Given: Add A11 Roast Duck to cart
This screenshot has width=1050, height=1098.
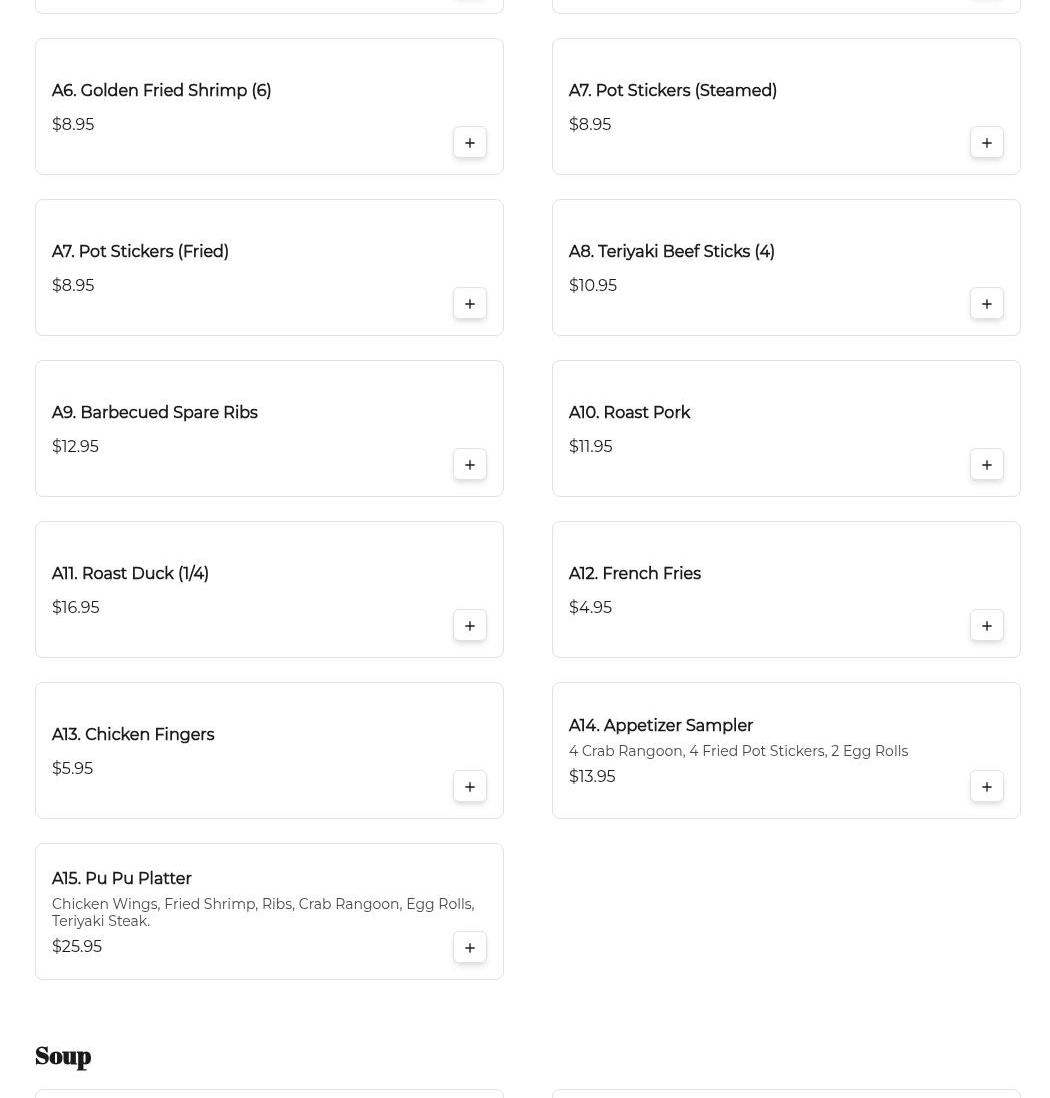Looking at the screenshot, I should 470,626.
